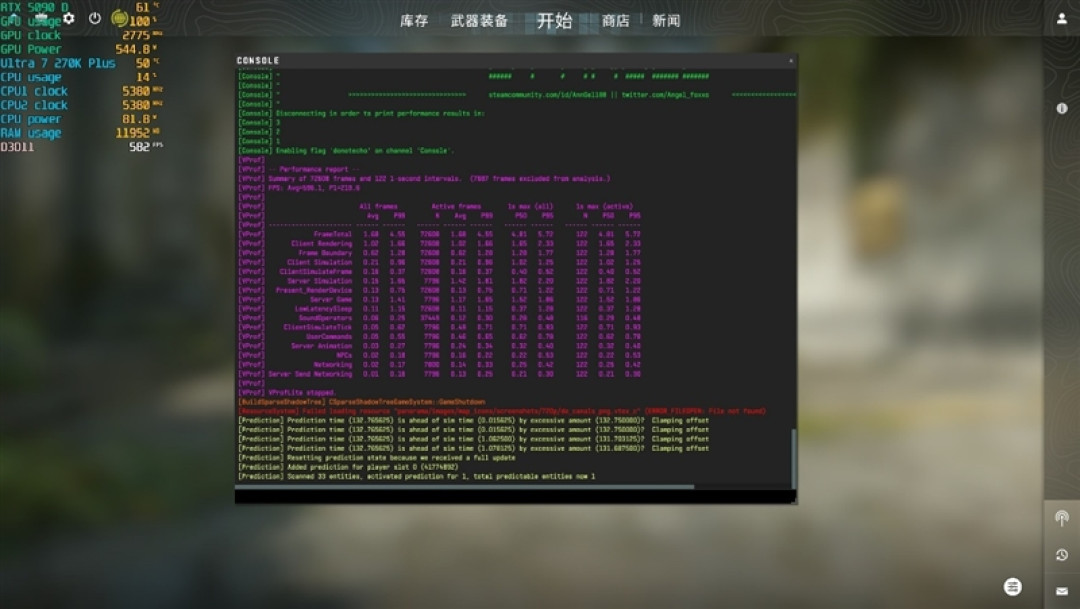Screen dimensions: 1080x609
Task: Open the player profile icon
Action: click(x=1062, y=19)
